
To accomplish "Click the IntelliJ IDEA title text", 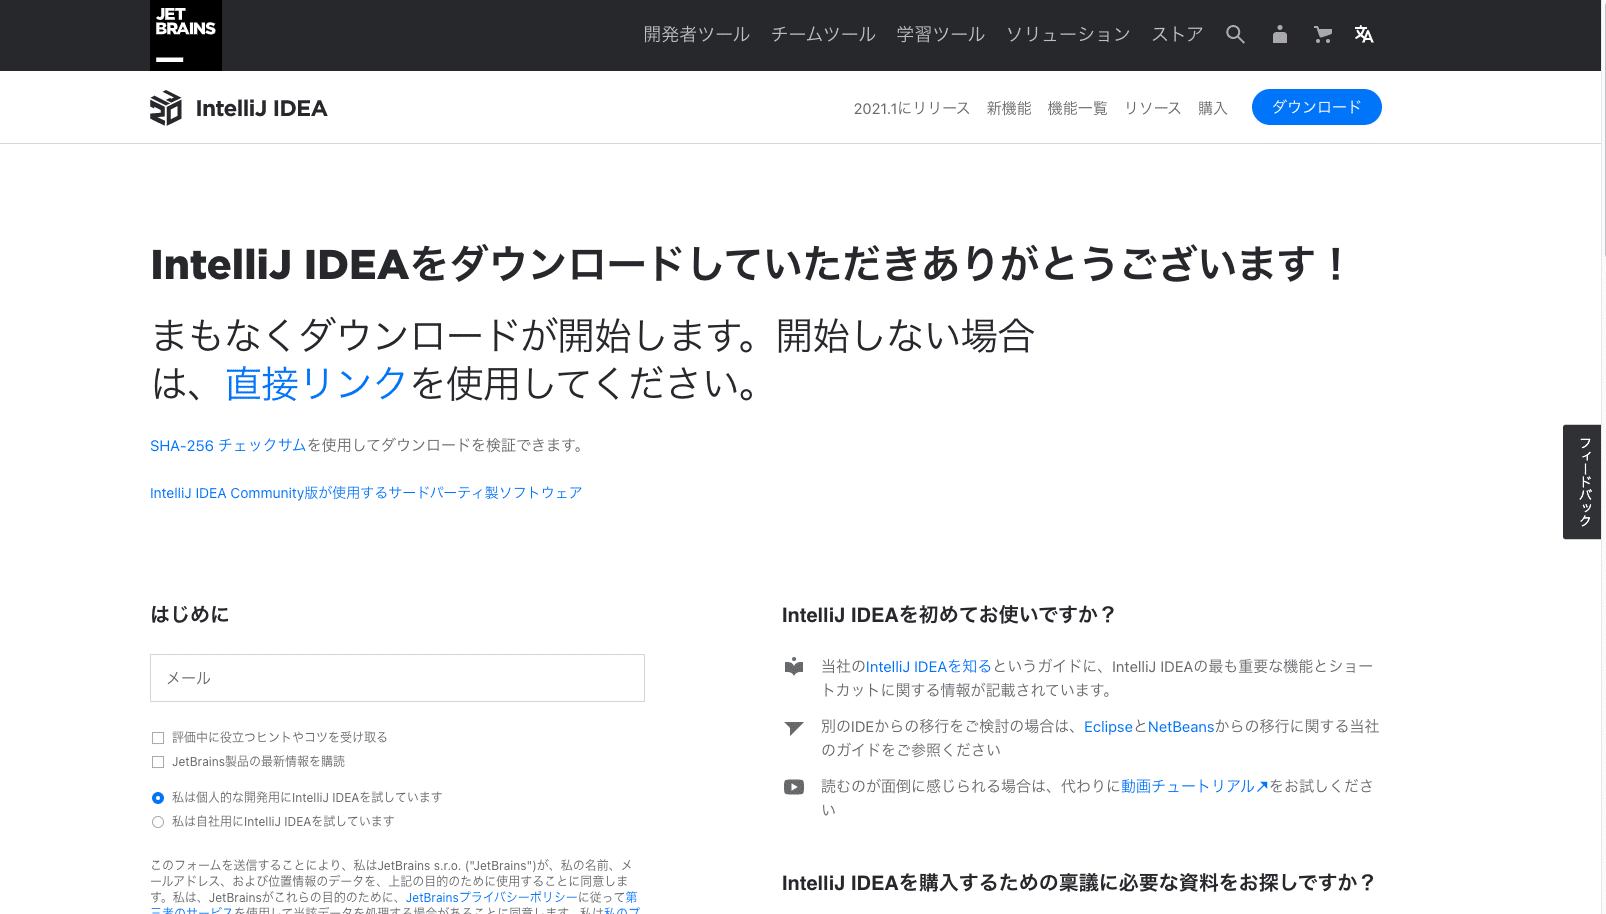I will coord(262,108).
